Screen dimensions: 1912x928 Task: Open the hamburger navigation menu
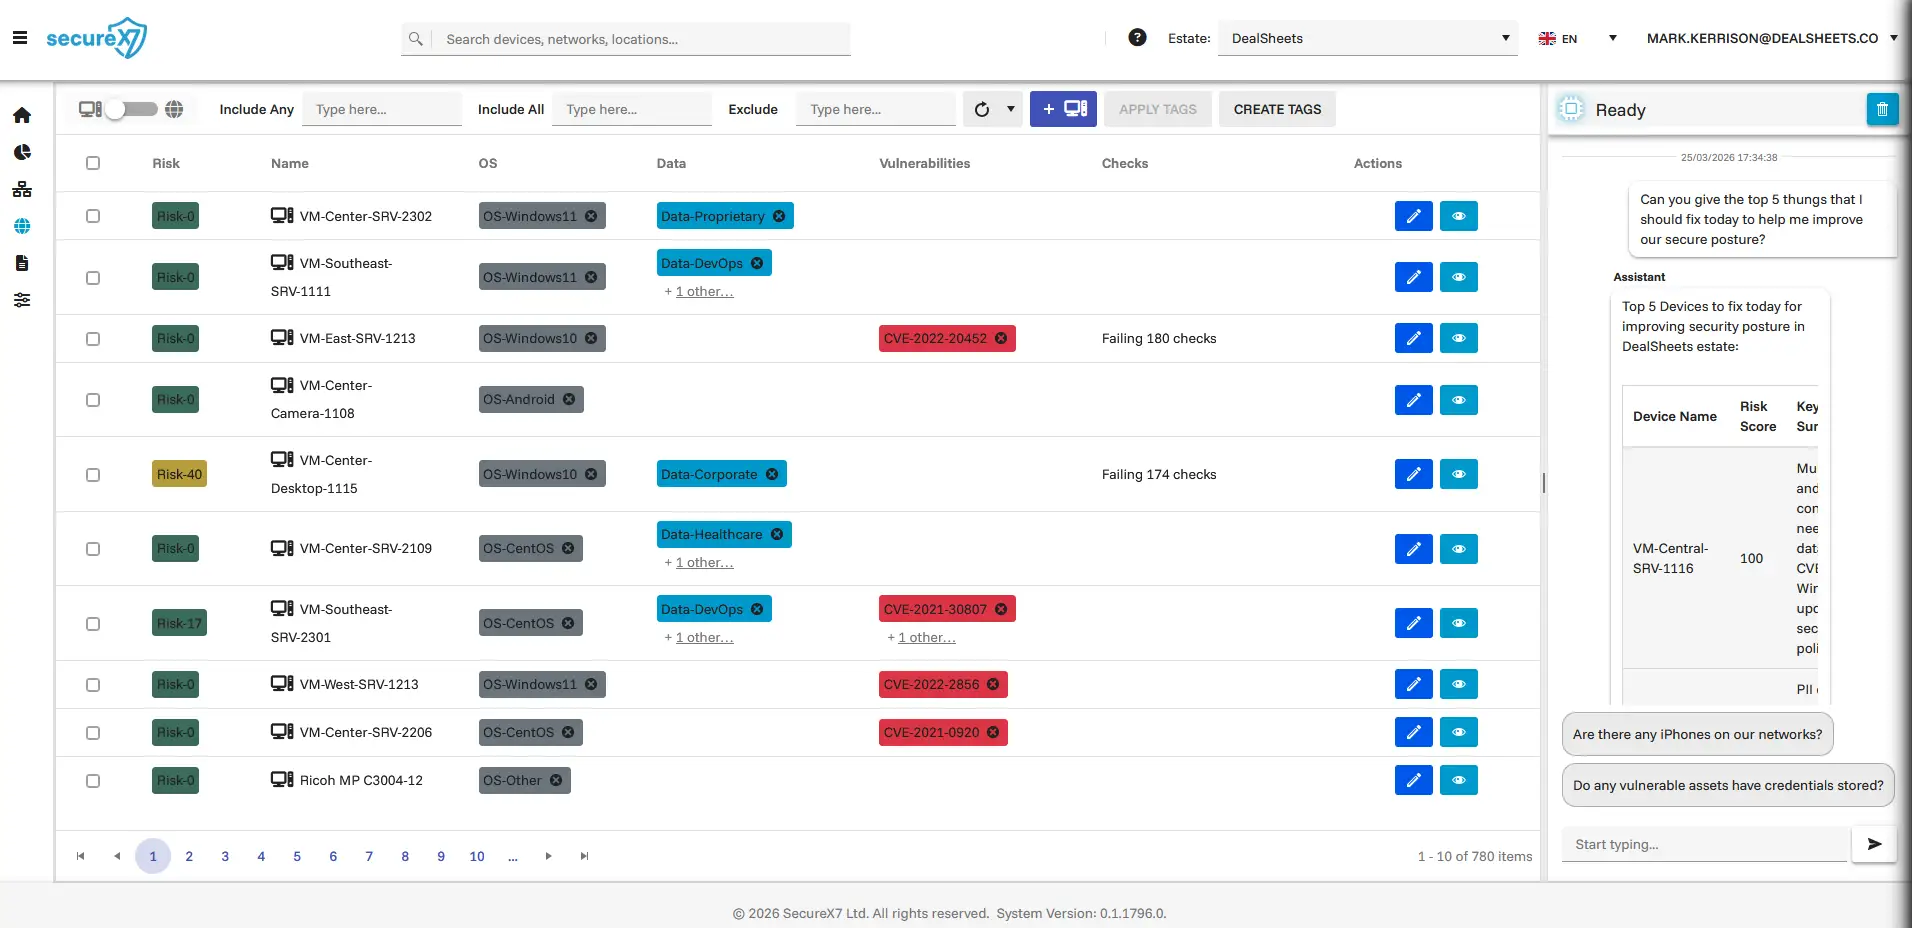(x=20, y=38)
